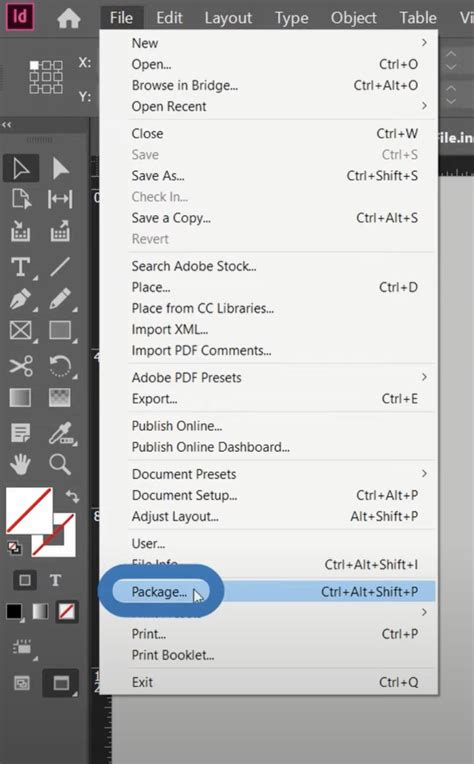Apply None red-slash swatch
This screenshot has height=764, width=474.
pos(66,611)
